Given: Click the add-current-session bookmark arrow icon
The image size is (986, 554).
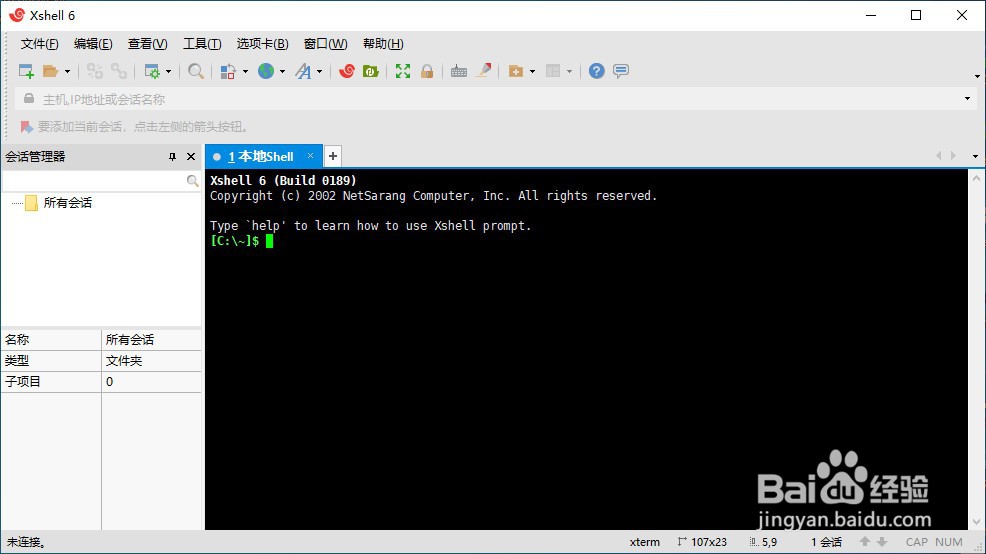Looking at the screenshot, I should tap(26, 127).
